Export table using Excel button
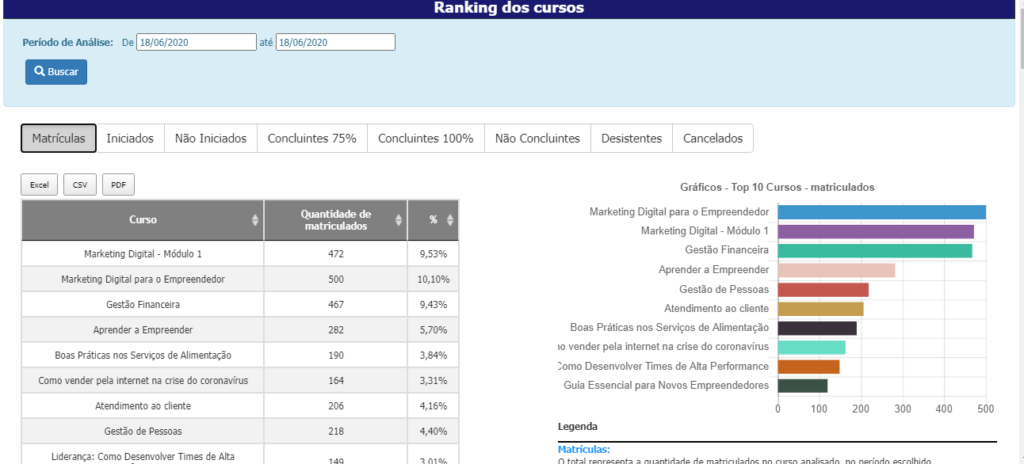This screenshot has height=464, width=1024. [x=39, y=185]
